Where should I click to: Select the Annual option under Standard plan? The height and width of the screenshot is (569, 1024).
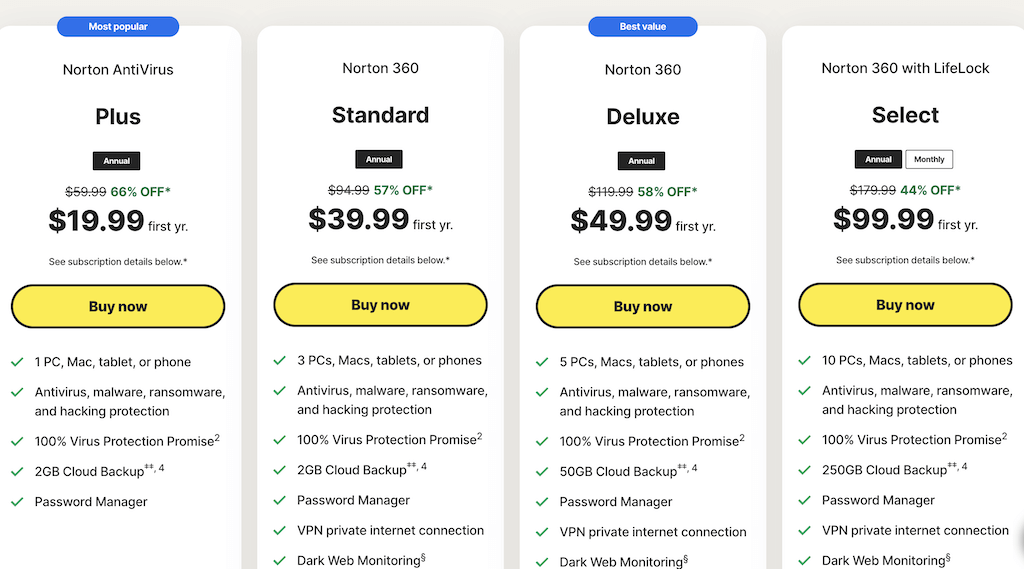coord(379,159)
